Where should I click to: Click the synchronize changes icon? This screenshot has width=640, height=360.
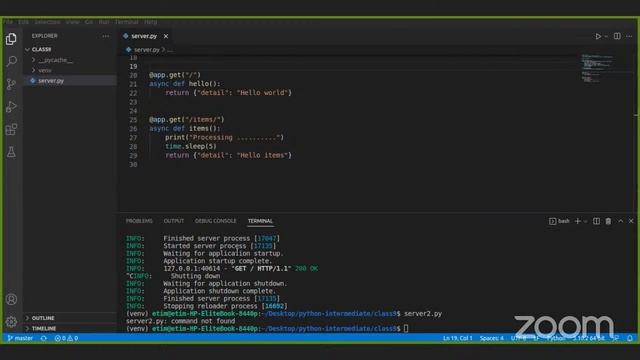pyautogui.click(x=44, y=338)
